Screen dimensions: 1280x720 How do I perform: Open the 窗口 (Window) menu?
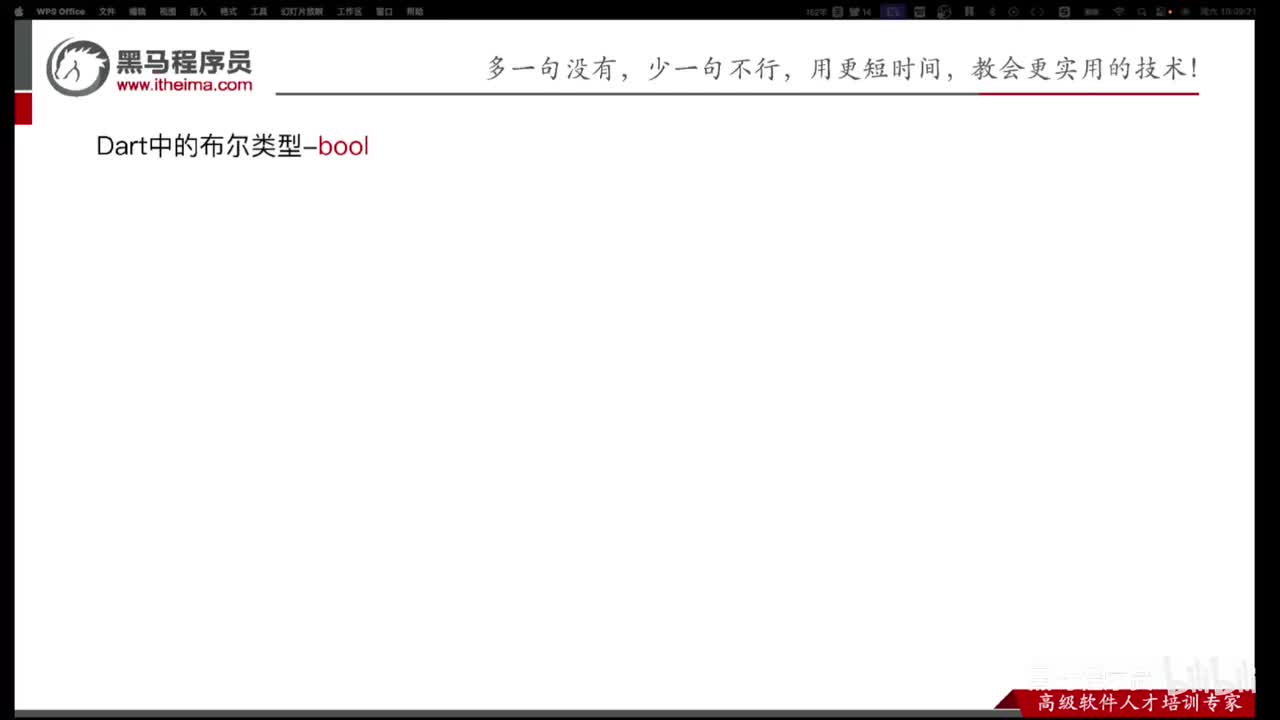384,11
